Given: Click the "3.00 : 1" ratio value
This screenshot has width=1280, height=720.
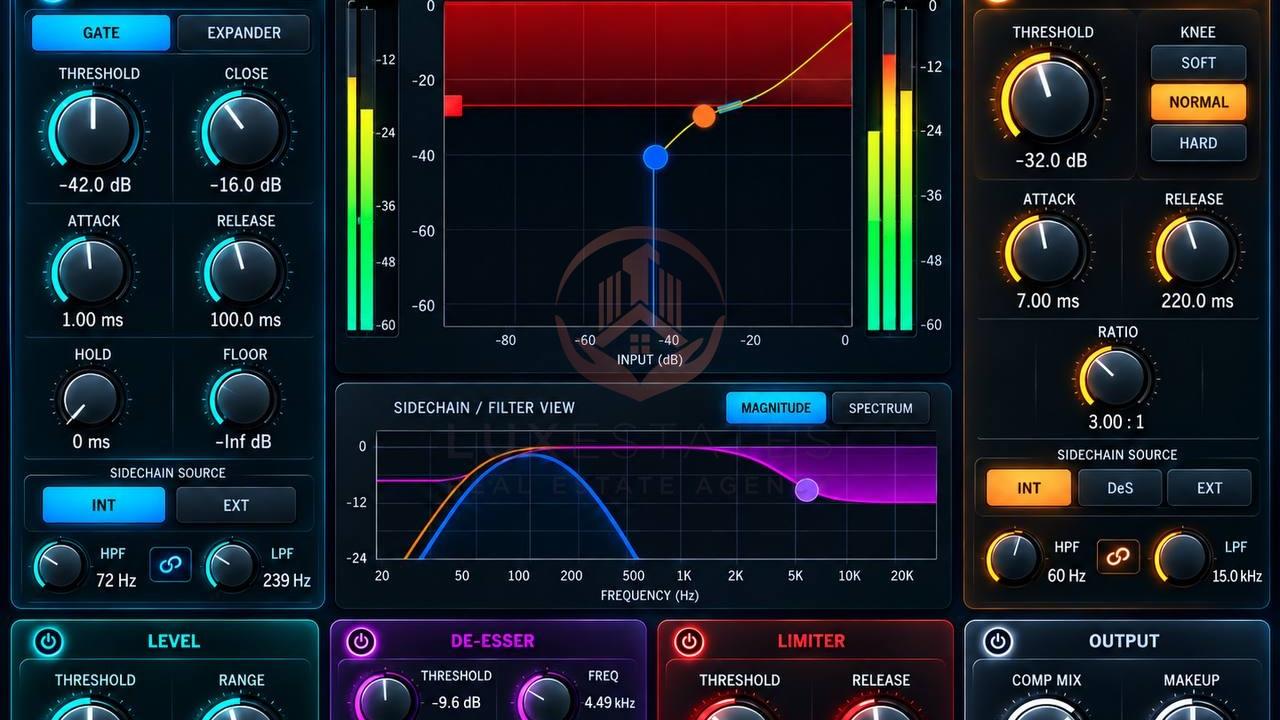Looking at the screenshot, I should pos(1116,422).
